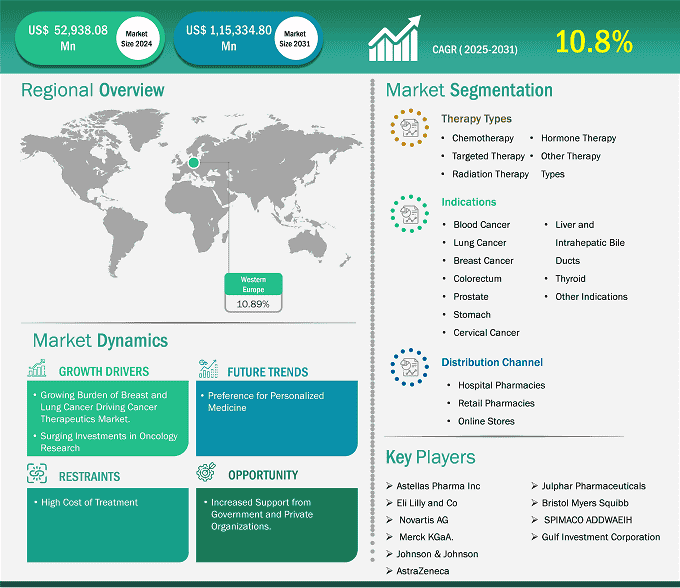Click Increased Support from Government text

[x=262, y=514]
